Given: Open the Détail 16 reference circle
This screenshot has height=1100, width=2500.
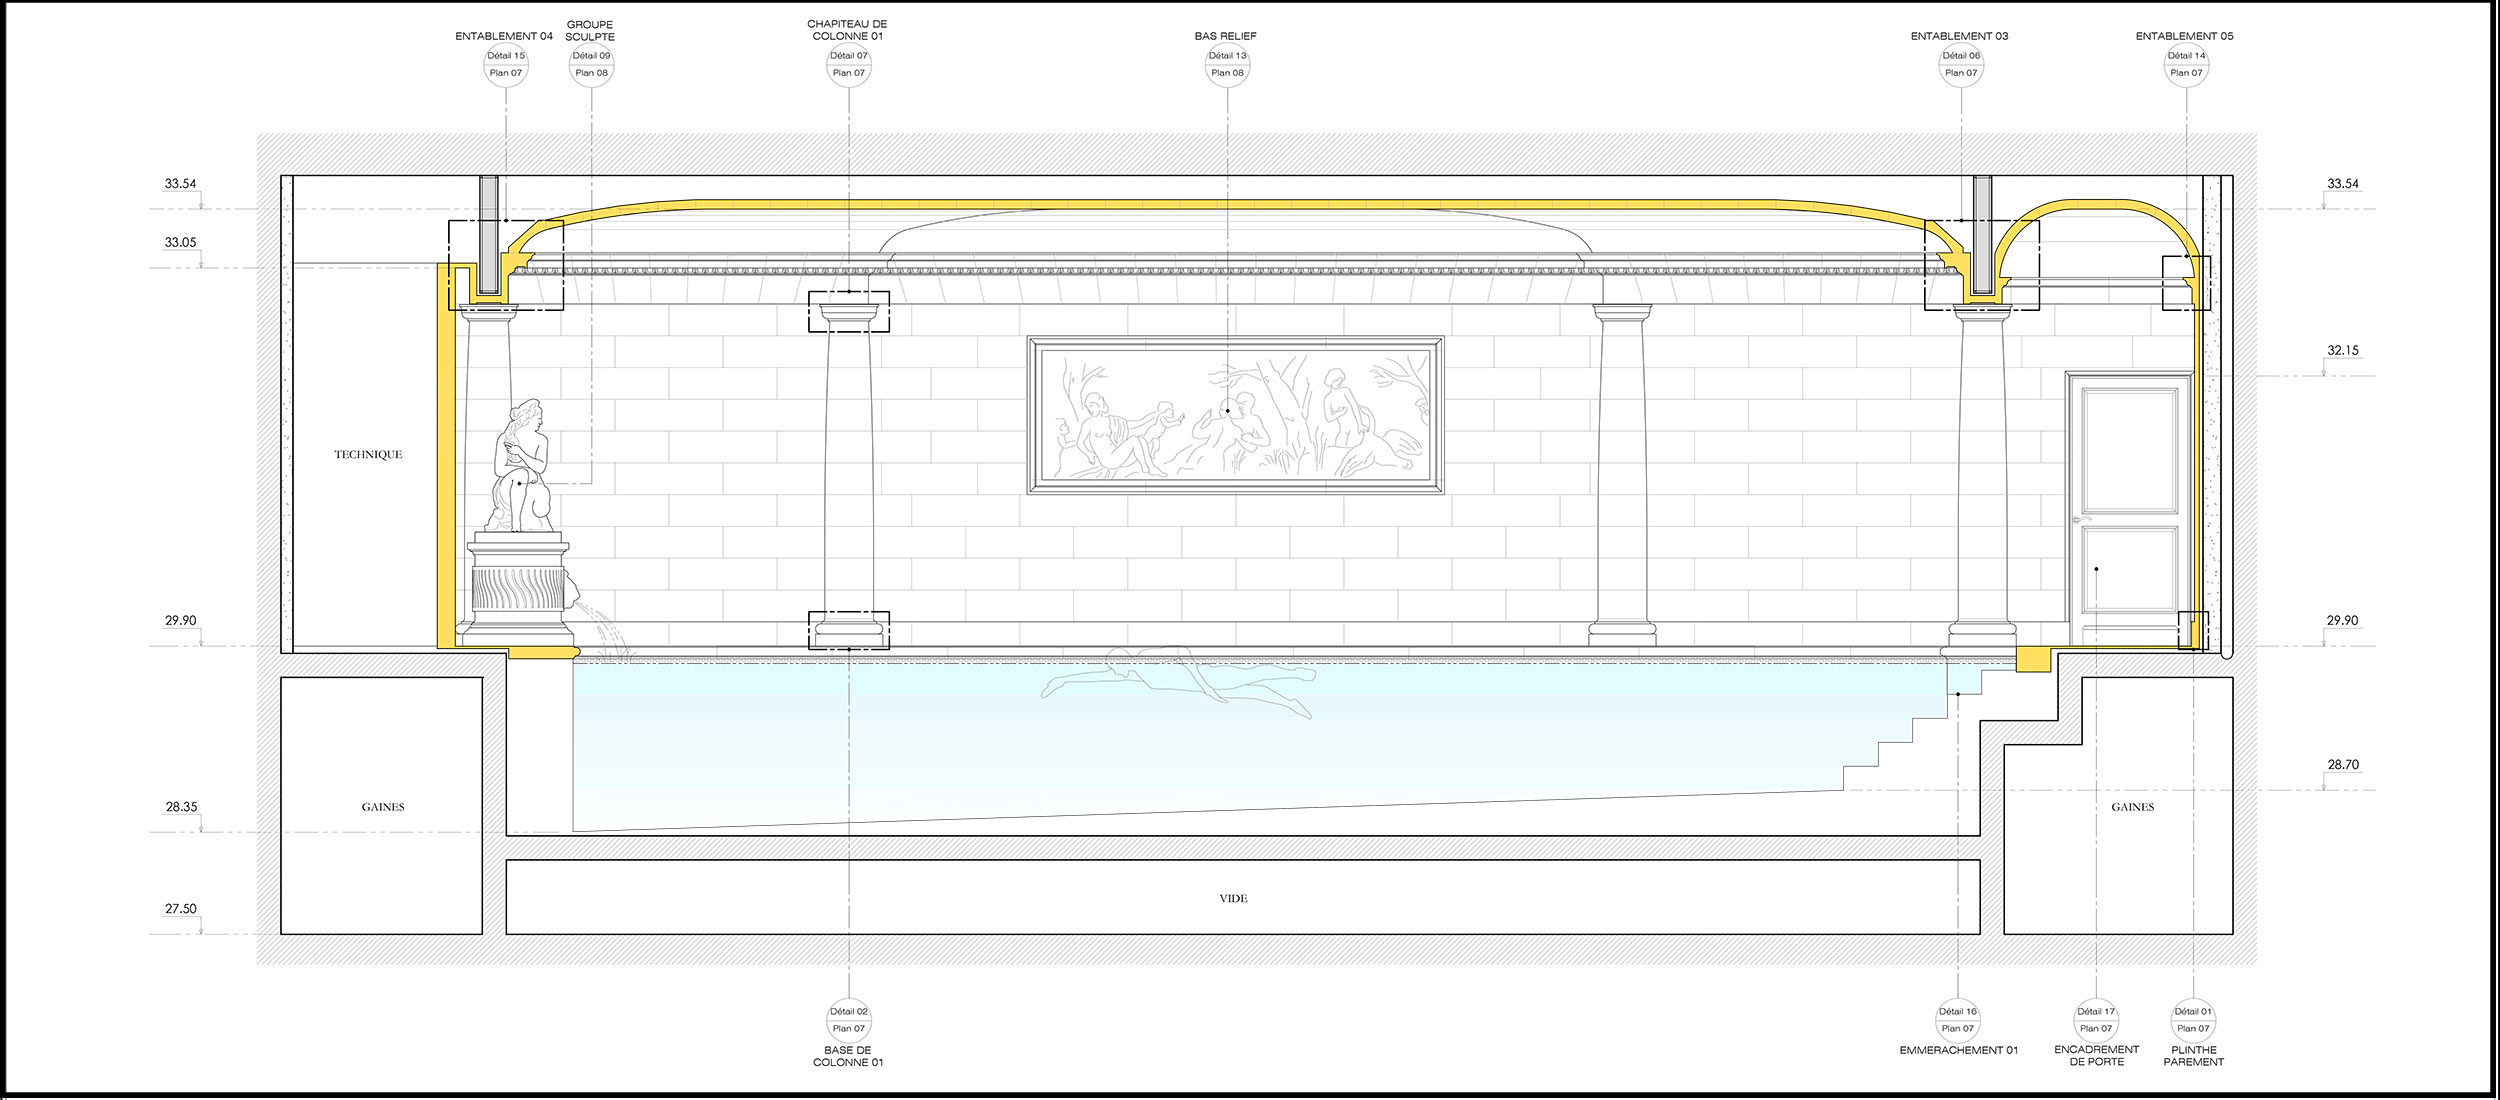Looking at the screenshot, I should pos(1958,1020).
